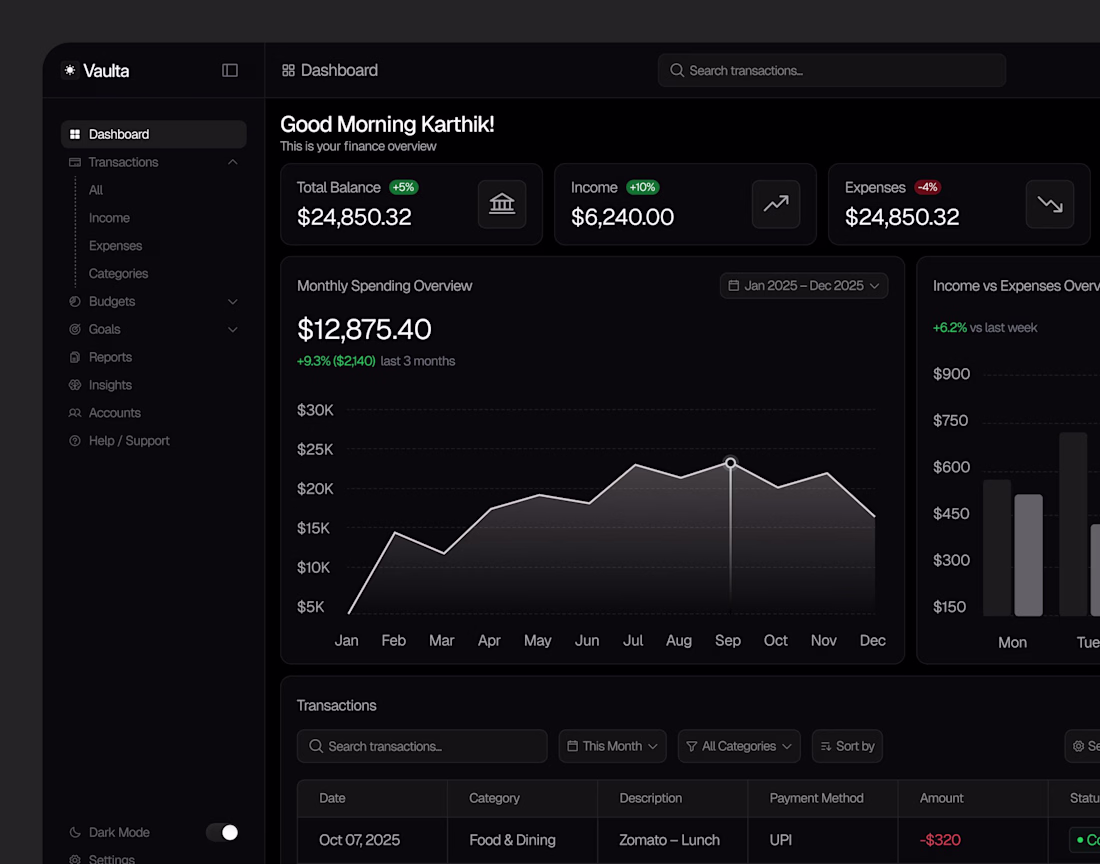Click the Help question-mark icon in sidebar
This screenshot has width=1100, height=864.
75,441
